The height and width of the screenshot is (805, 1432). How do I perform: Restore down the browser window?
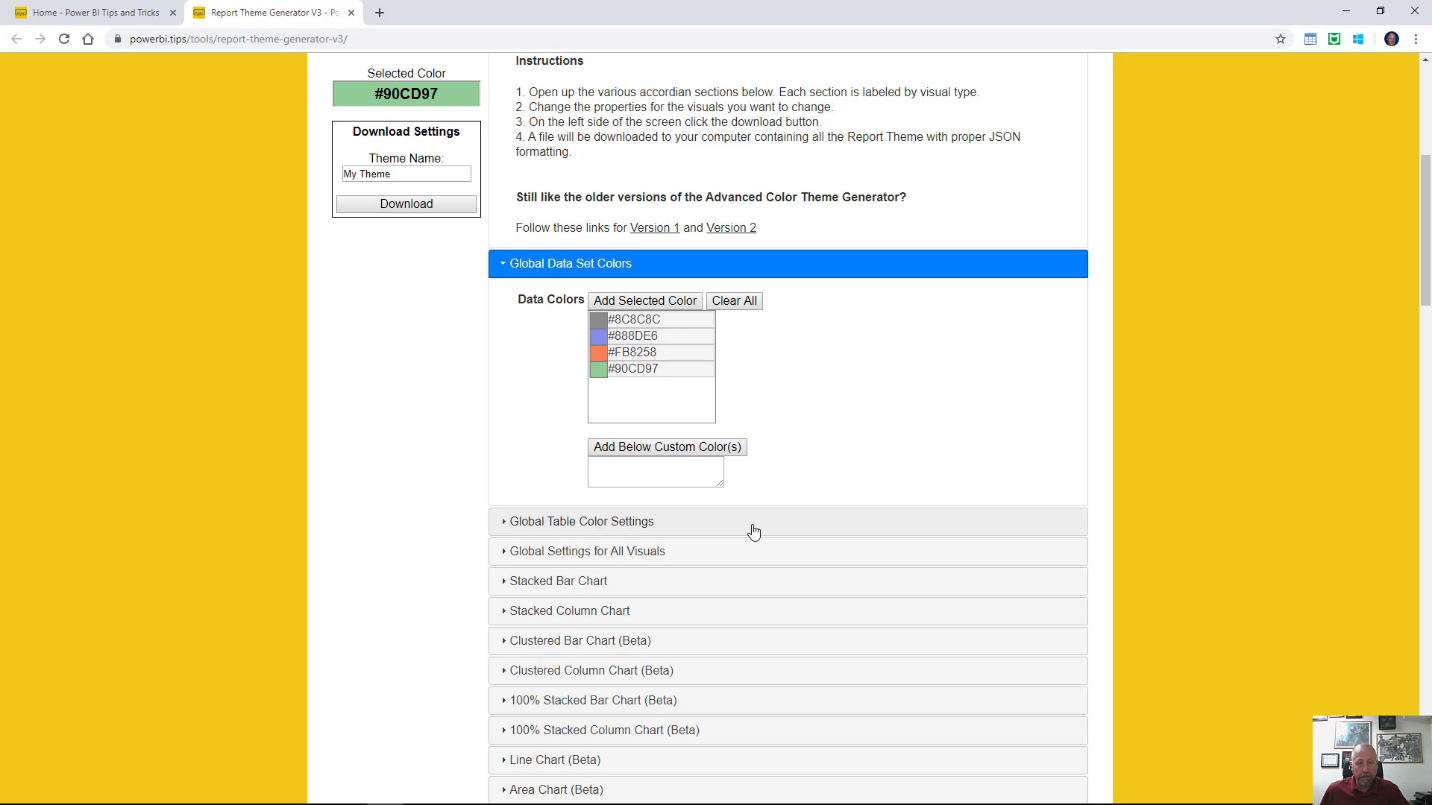[1380, 11]
